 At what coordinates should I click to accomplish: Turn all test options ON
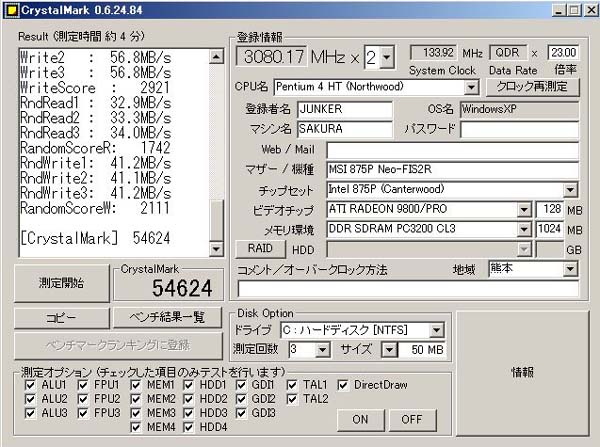coord(360,419)
